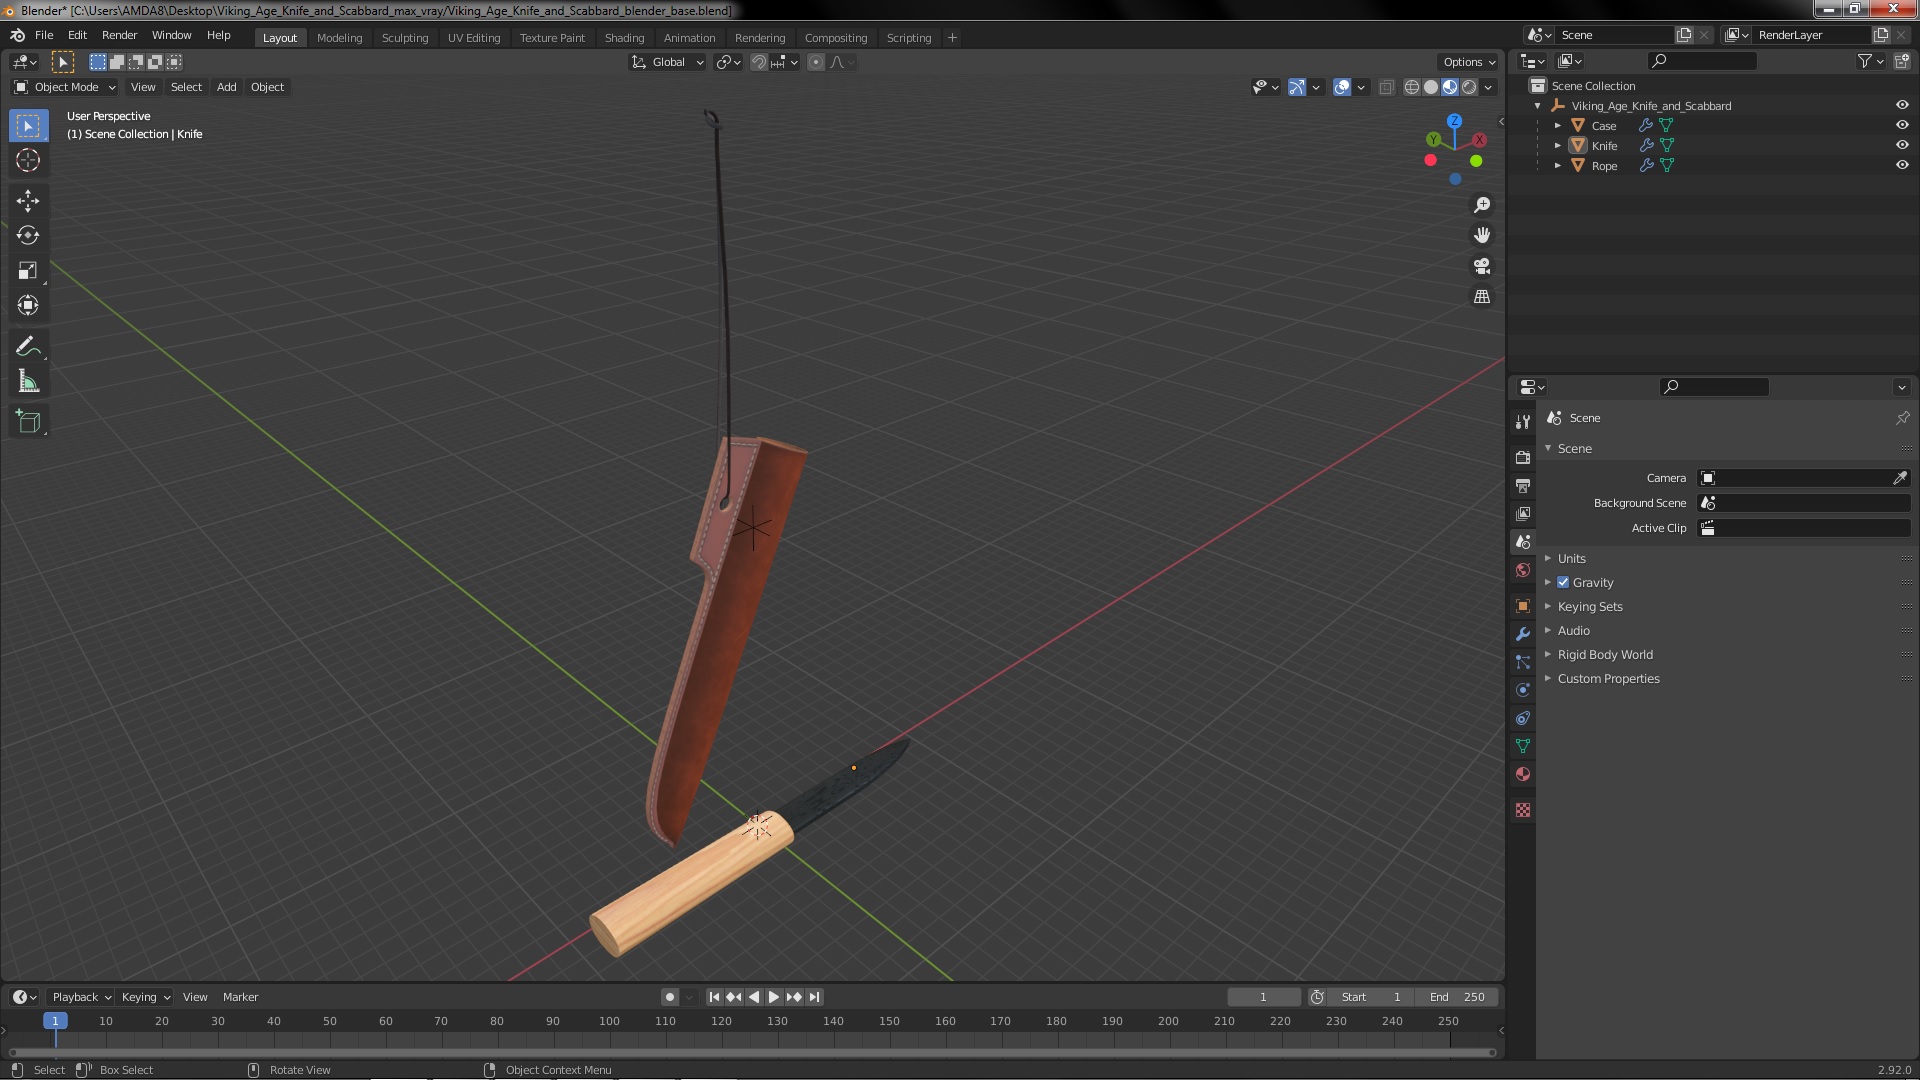
Task: Click the End frame 250 field
Action: click(1457, 997)
